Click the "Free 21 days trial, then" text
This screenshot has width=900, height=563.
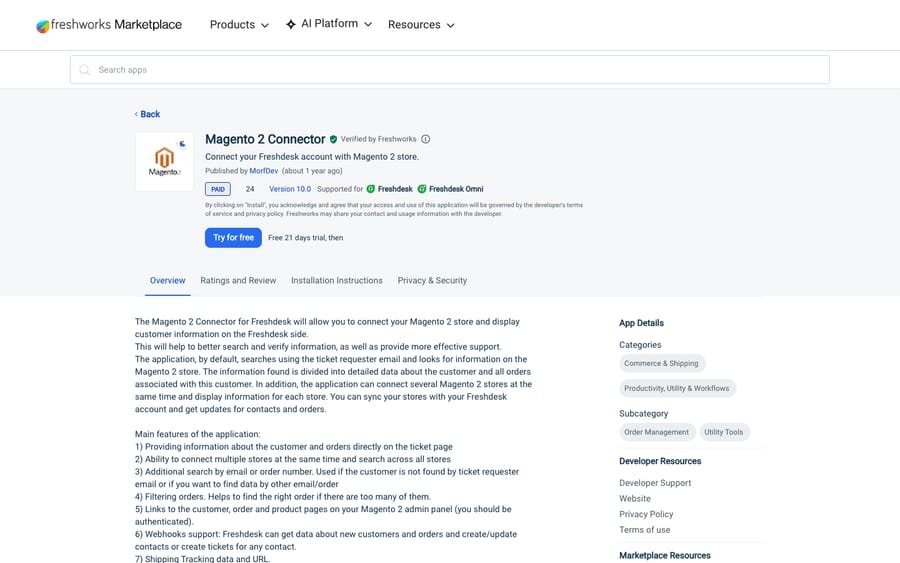(x=305, y=238)
